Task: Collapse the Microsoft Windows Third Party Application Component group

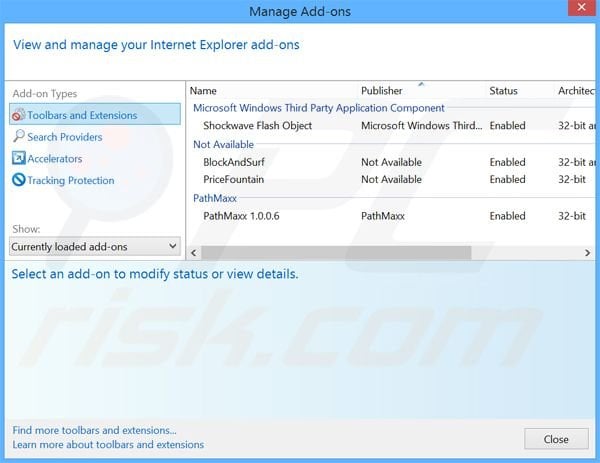Action: (x=319, y=108)
